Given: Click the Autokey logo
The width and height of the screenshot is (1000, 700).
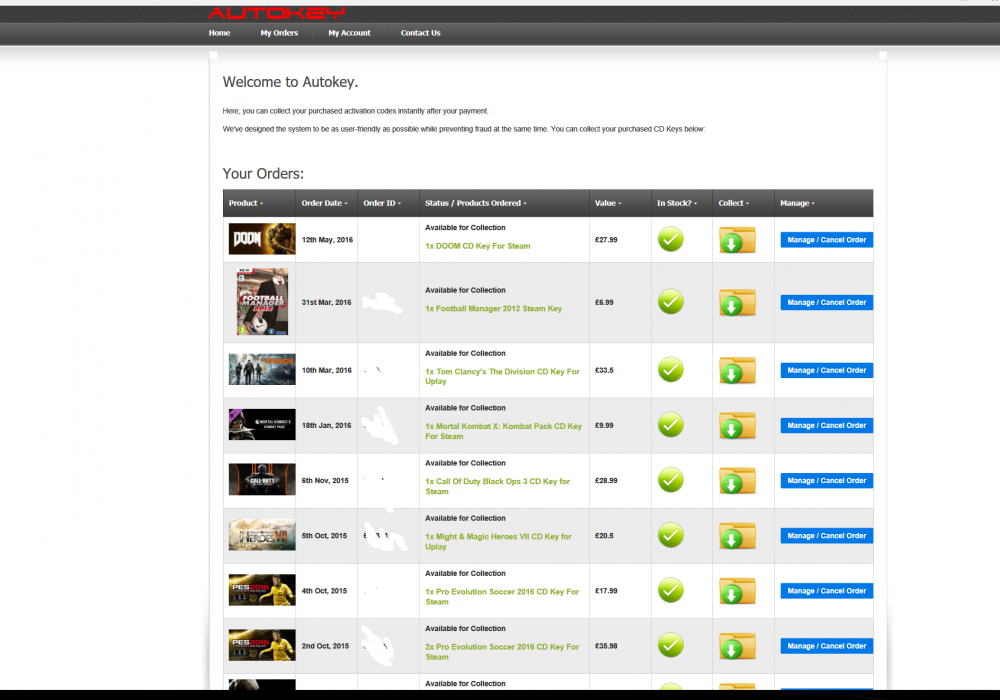Looking at the screenshot, I should point(276,13).
